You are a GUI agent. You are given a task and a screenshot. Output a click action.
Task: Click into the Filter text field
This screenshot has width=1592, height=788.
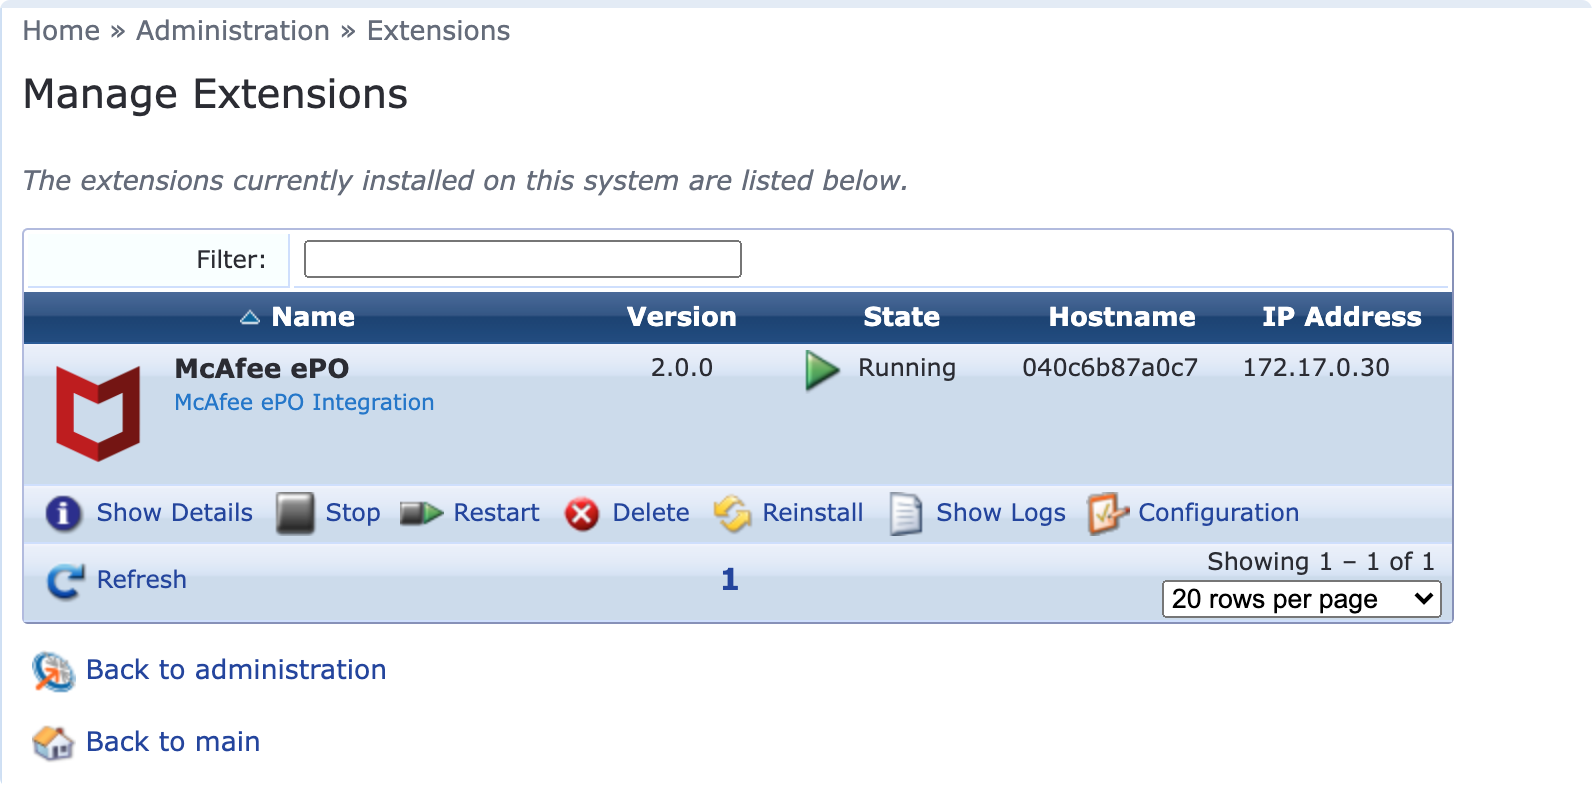point(523,259)
